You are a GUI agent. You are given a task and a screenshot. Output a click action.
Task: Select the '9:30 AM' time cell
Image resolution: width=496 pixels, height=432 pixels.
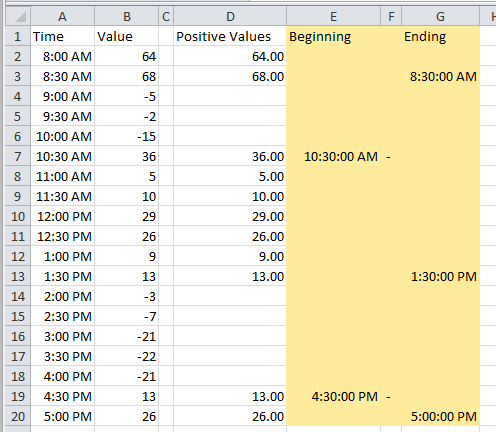pyautogui.click(x=62, y=116)
